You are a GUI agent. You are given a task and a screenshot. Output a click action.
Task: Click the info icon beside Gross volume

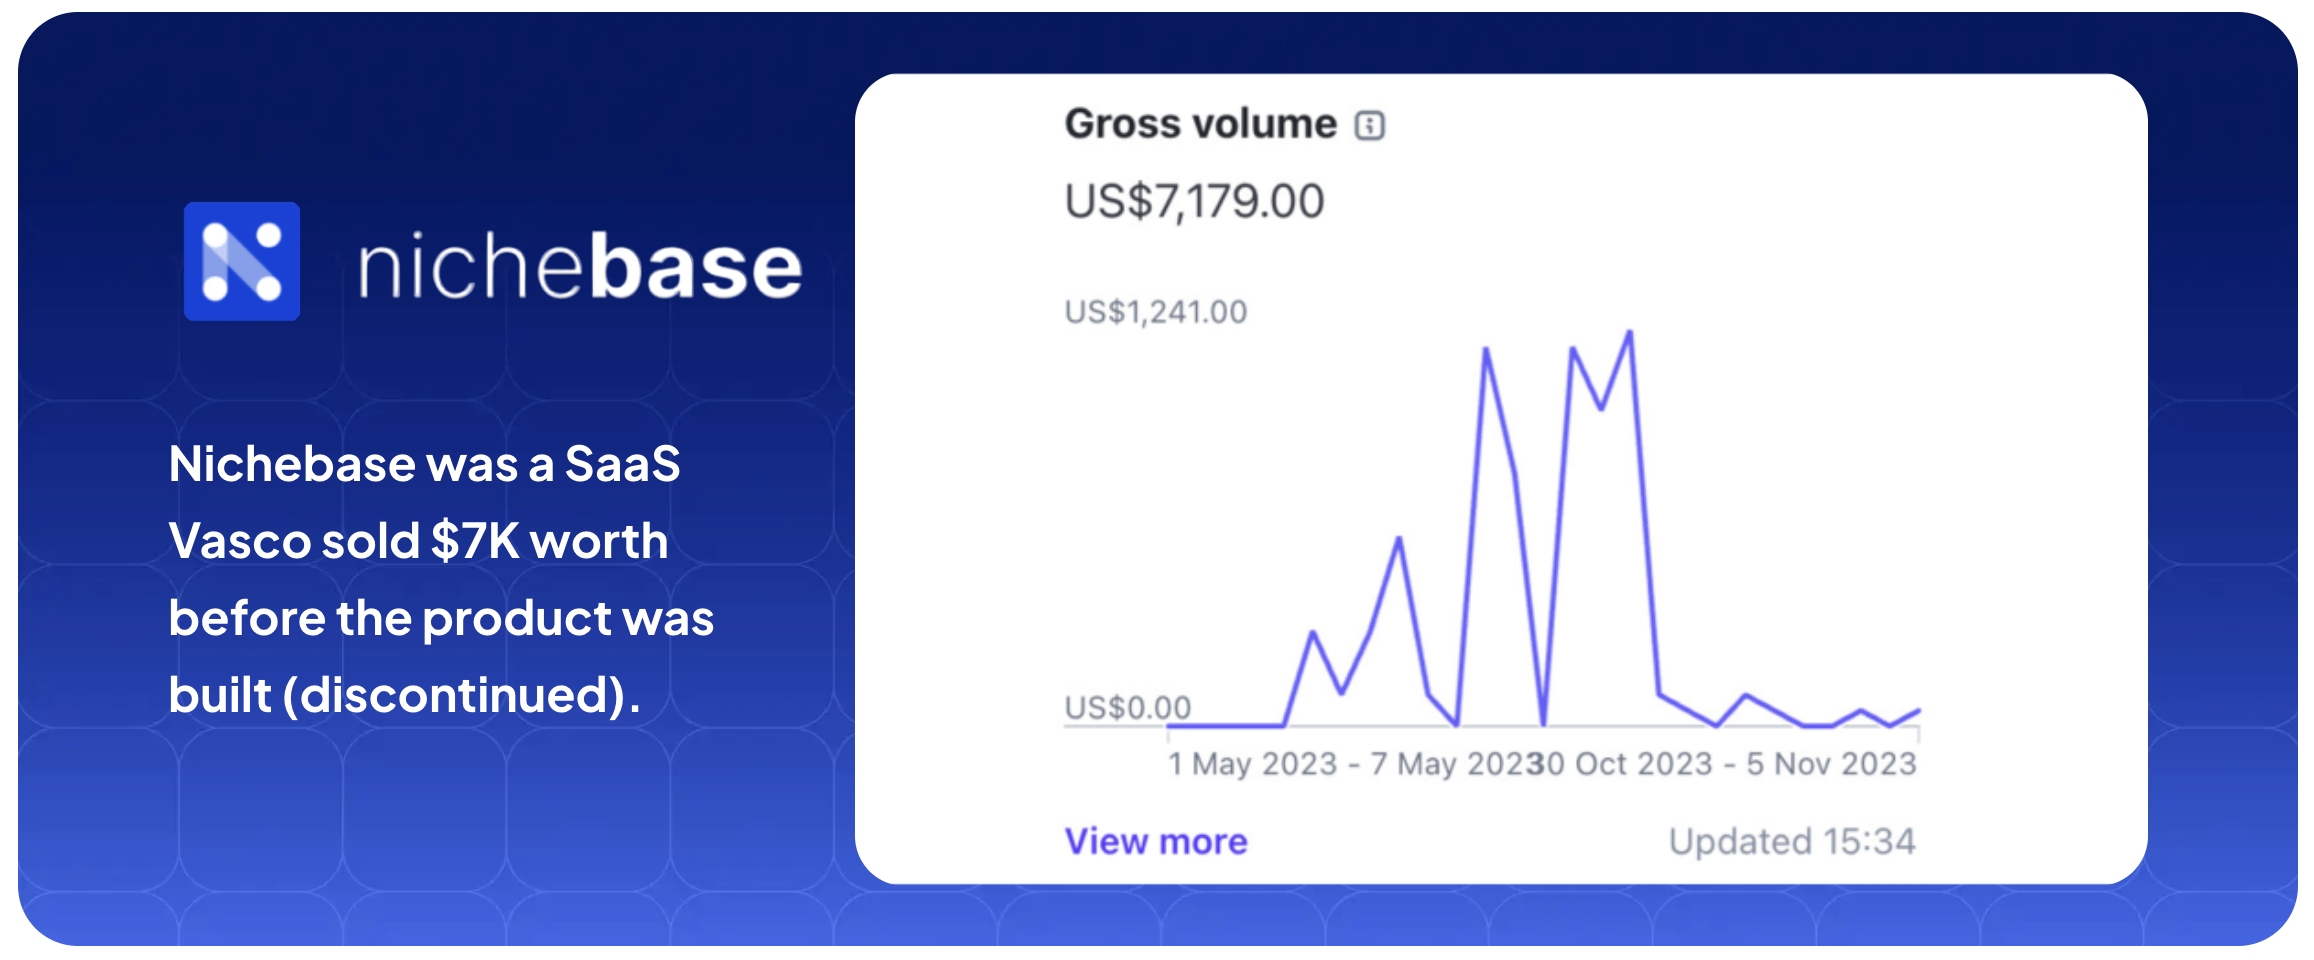tap(1369, 126)
